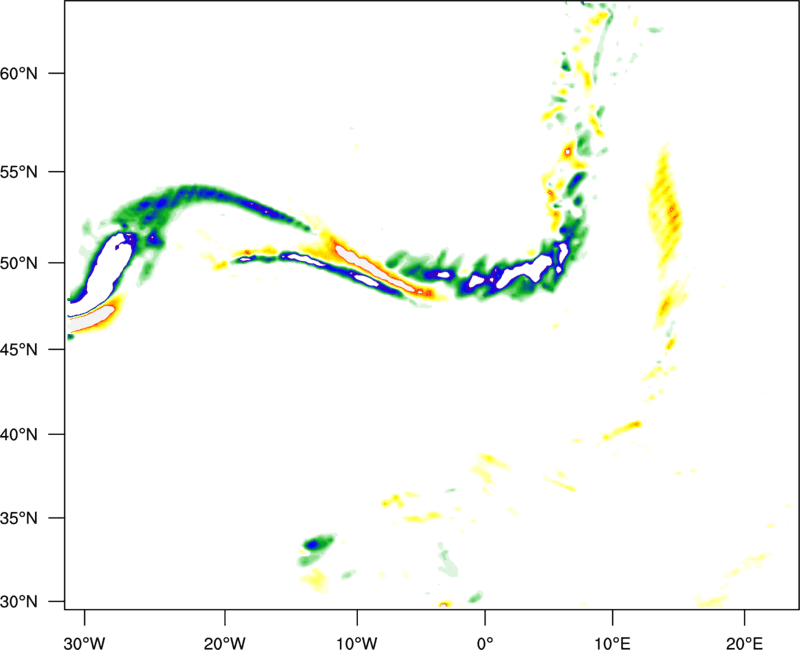Image resolution: width=800 pixels, height=650 pixels.
Task: Click the 10°W longitude label
Action: (x=357, y=643)
